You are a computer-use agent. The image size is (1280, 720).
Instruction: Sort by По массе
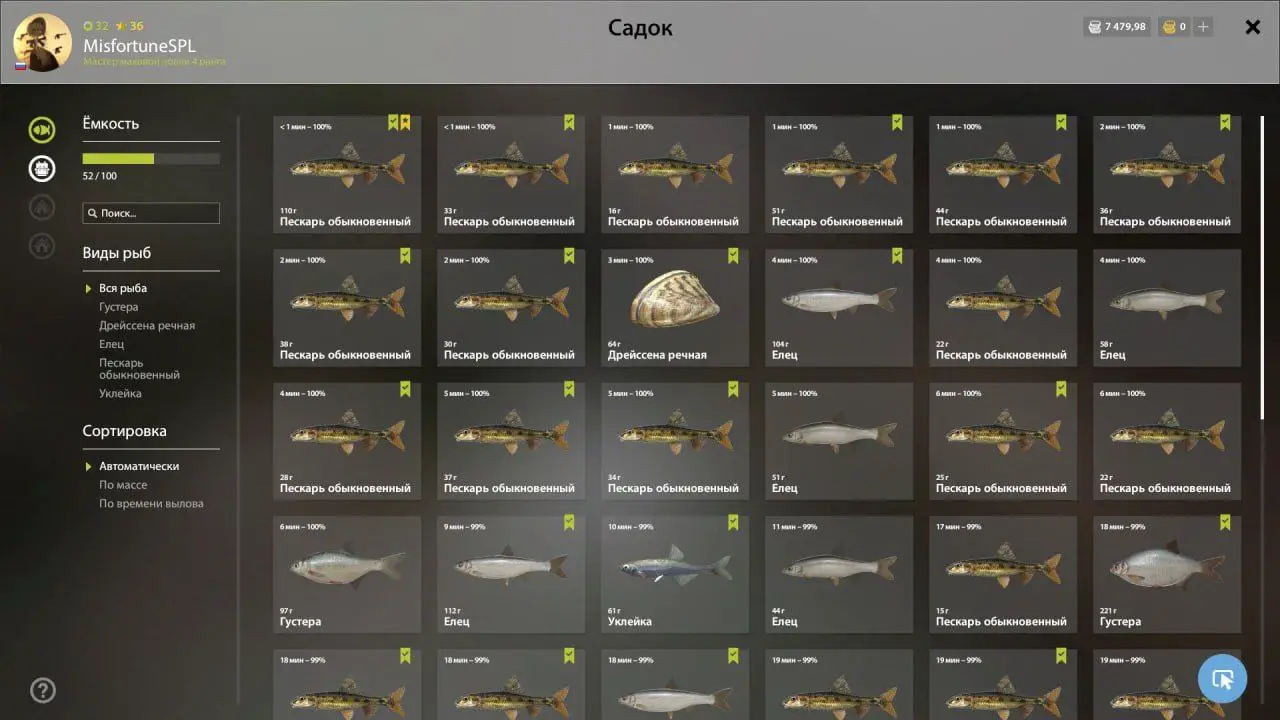(123, 485)
